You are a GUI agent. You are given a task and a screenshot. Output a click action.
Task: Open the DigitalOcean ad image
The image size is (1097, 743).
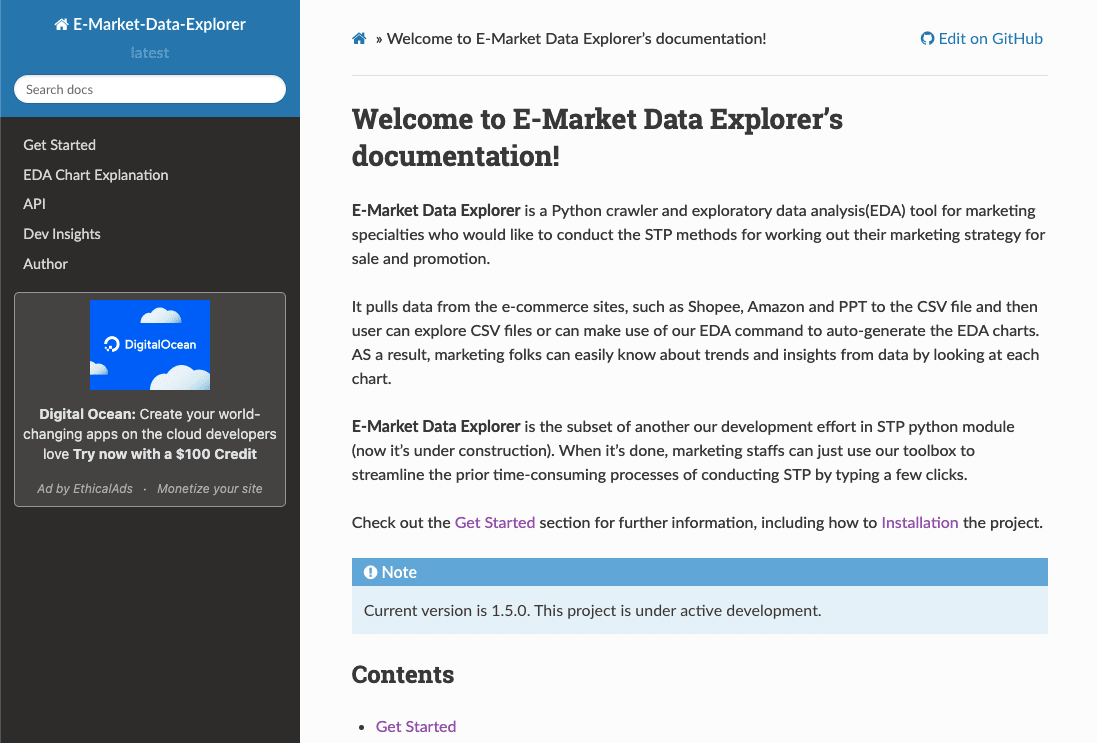tap(150, 345)
